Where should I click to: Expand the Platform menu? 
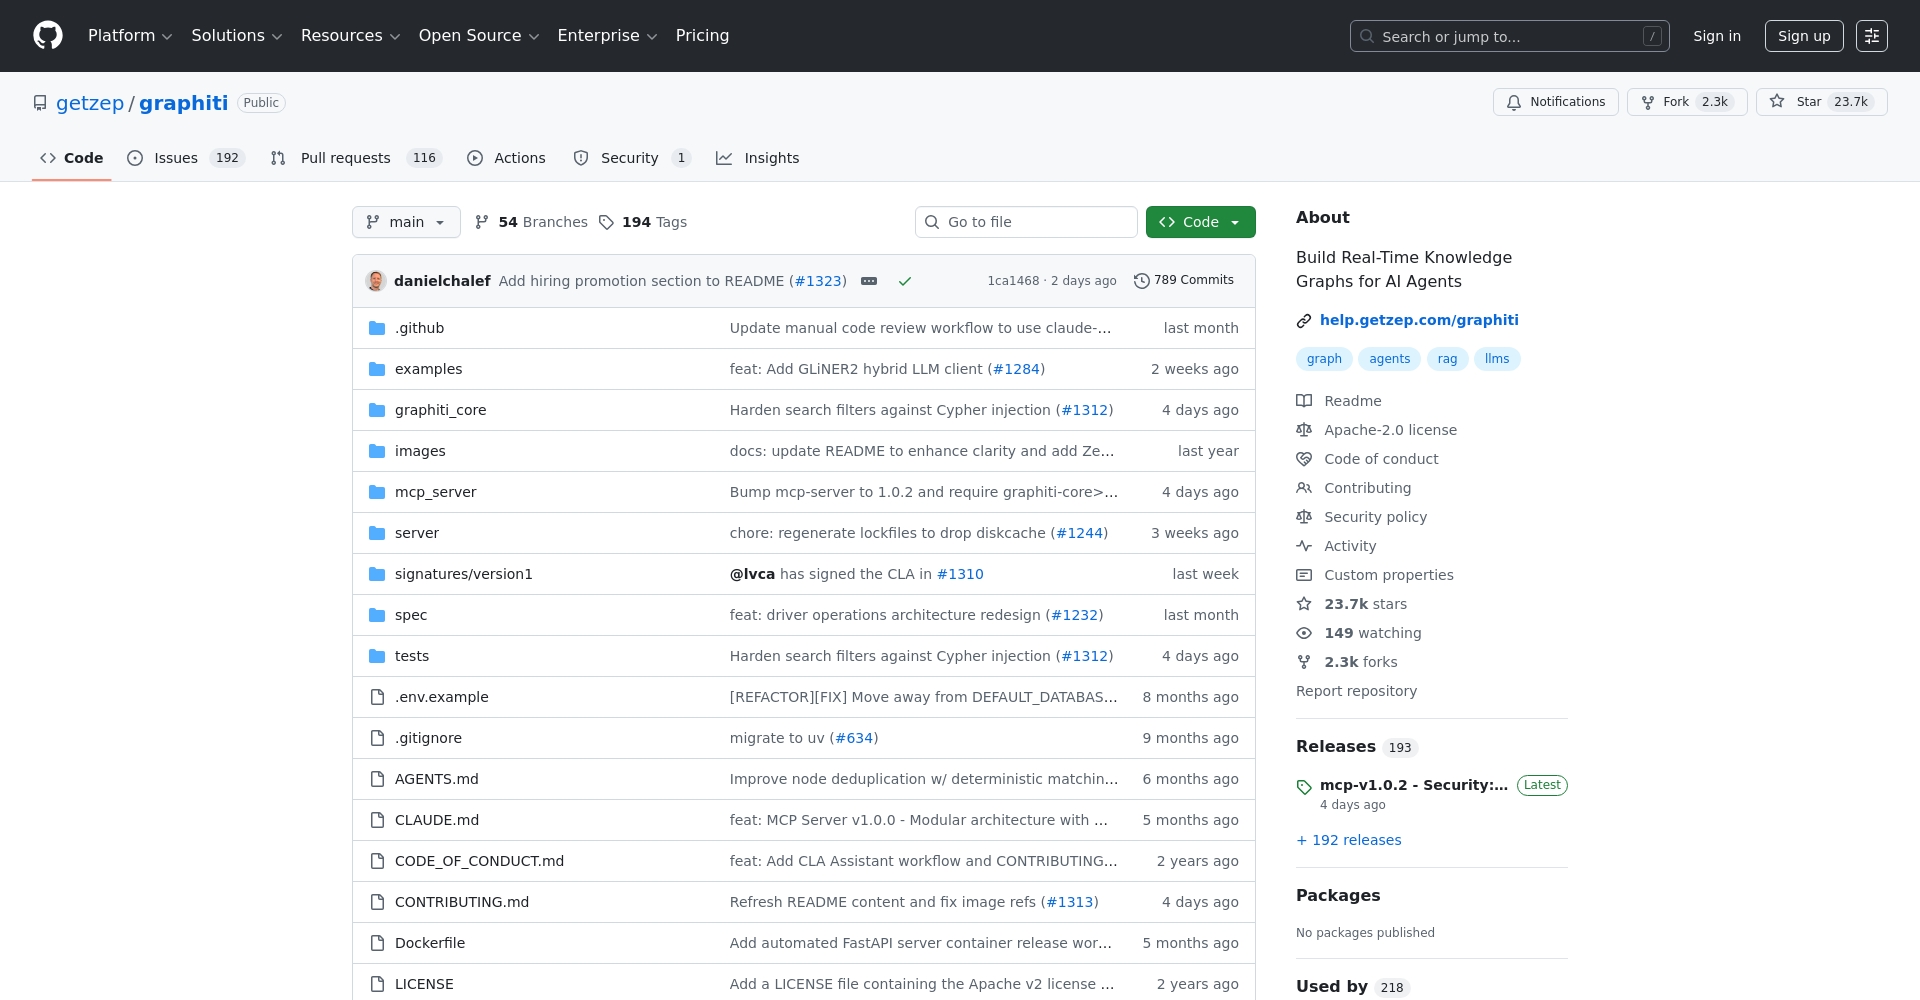pos(130,36)
